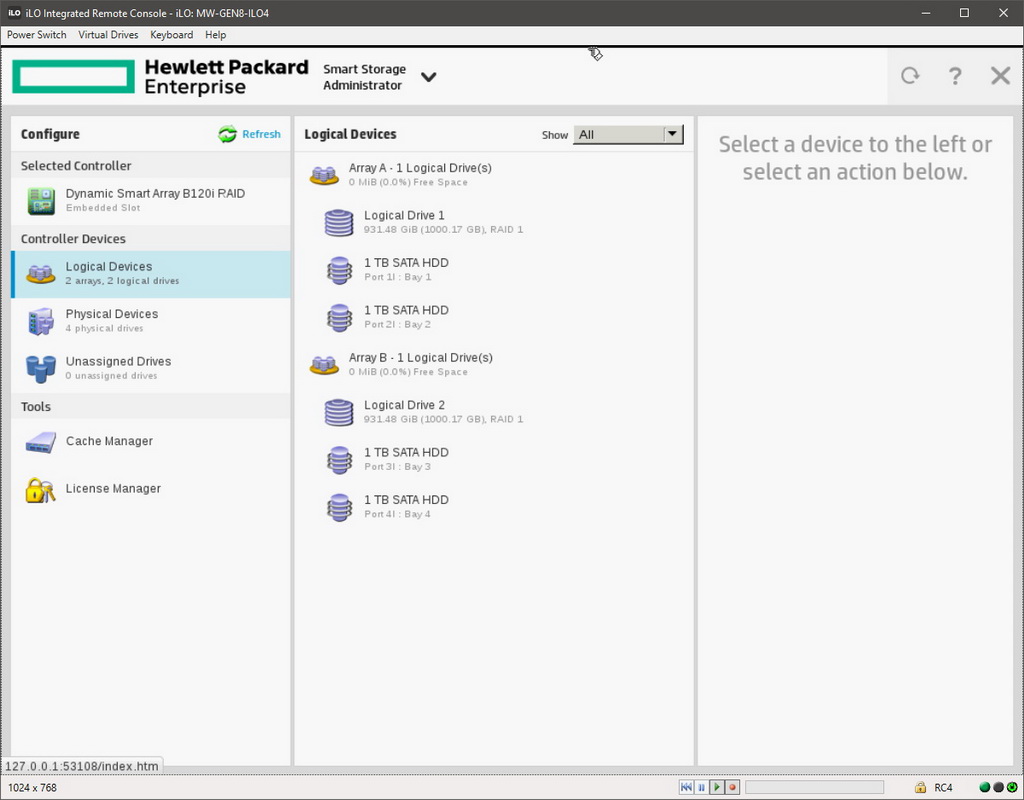Click the Hewlett Packard Enterprise logo
Viewport: 1024px width, 800px height.
click(160, 76)
